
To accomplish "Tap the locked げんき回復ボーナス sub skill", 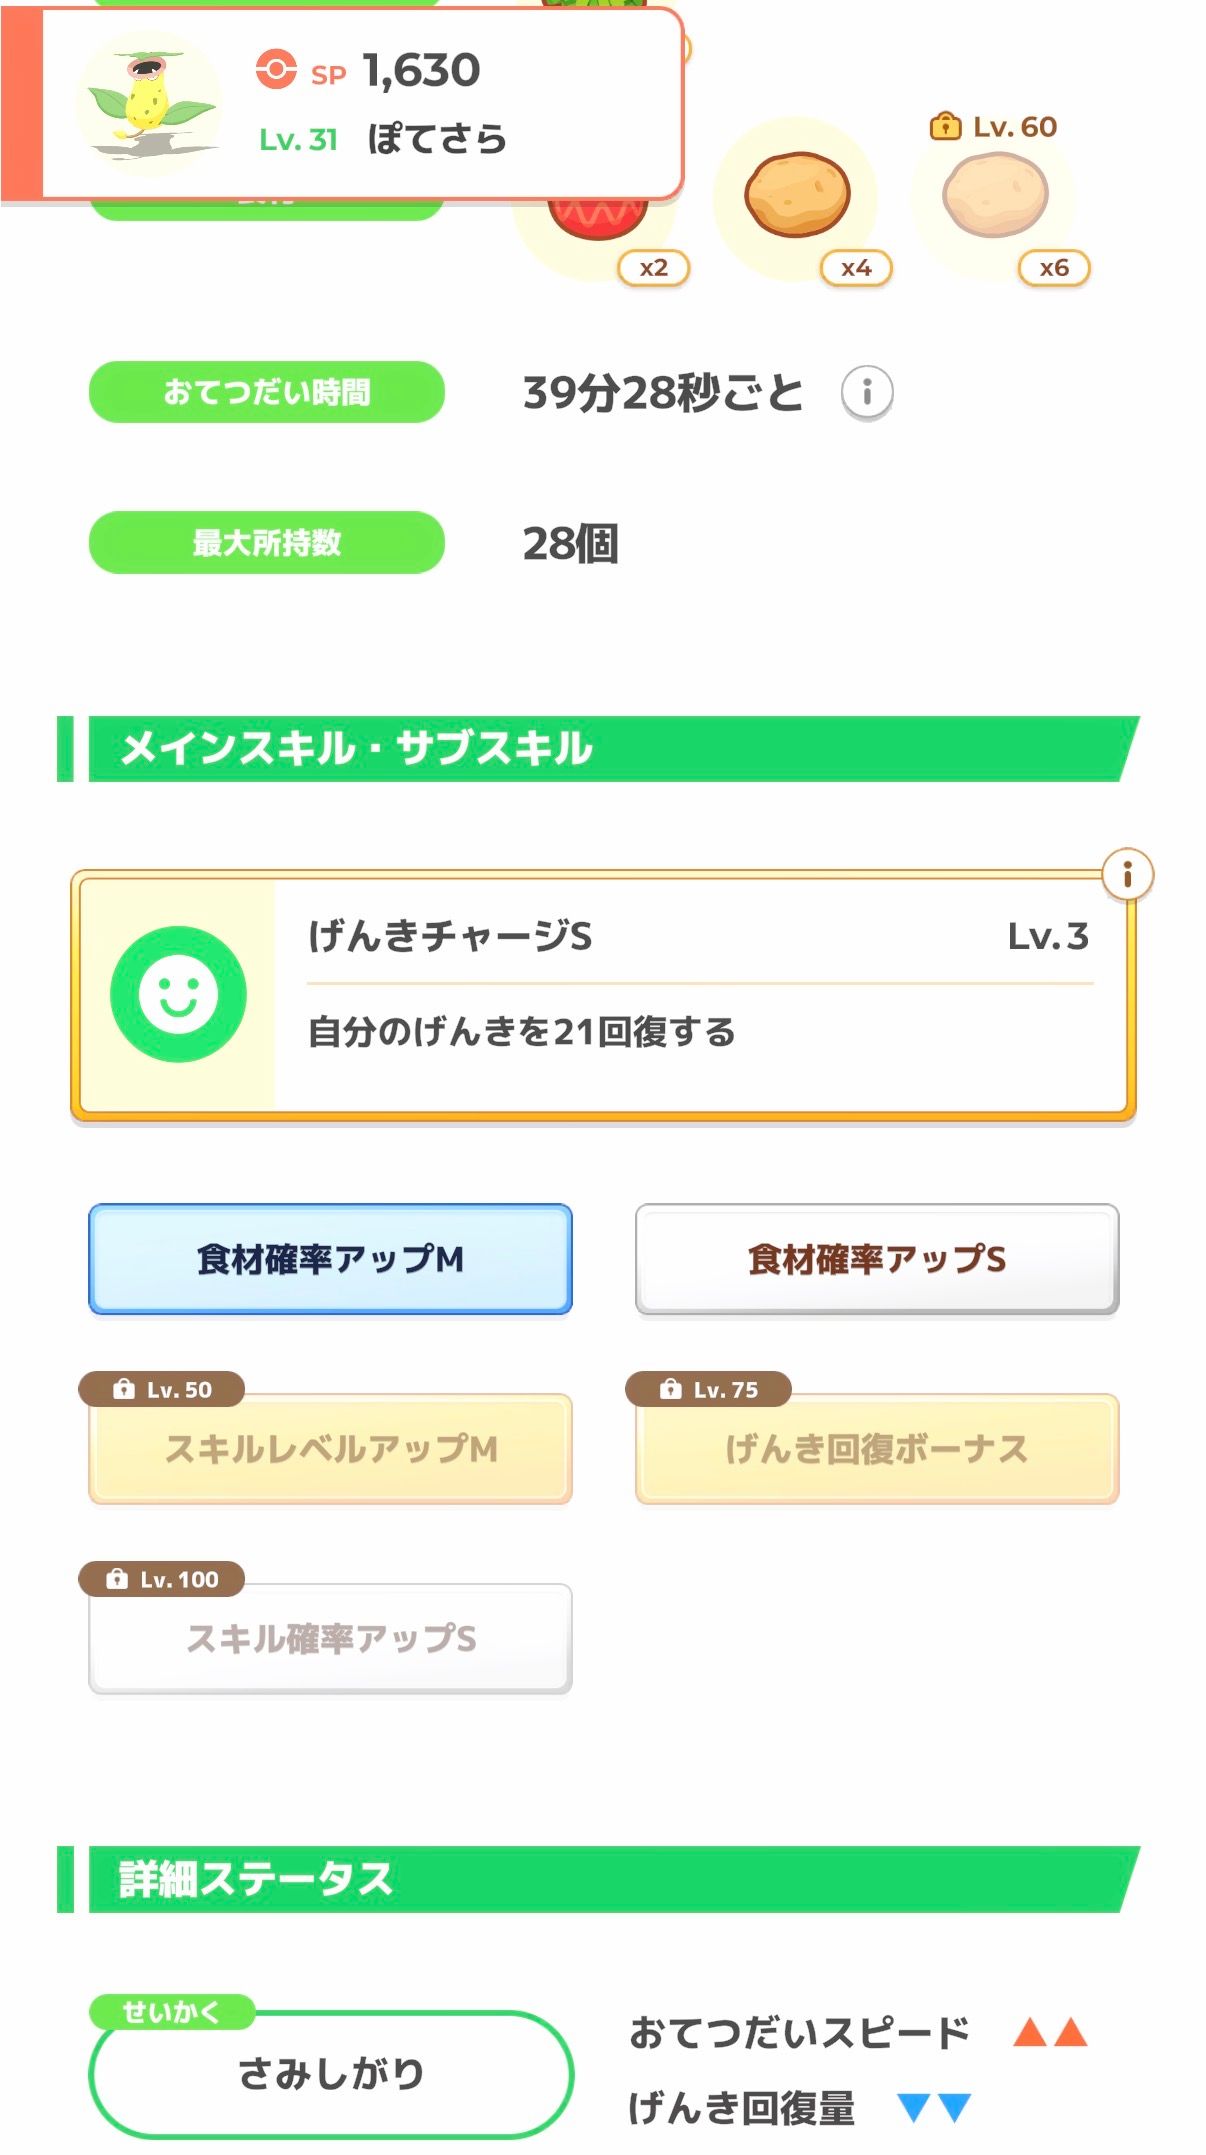I will 877,1449.
